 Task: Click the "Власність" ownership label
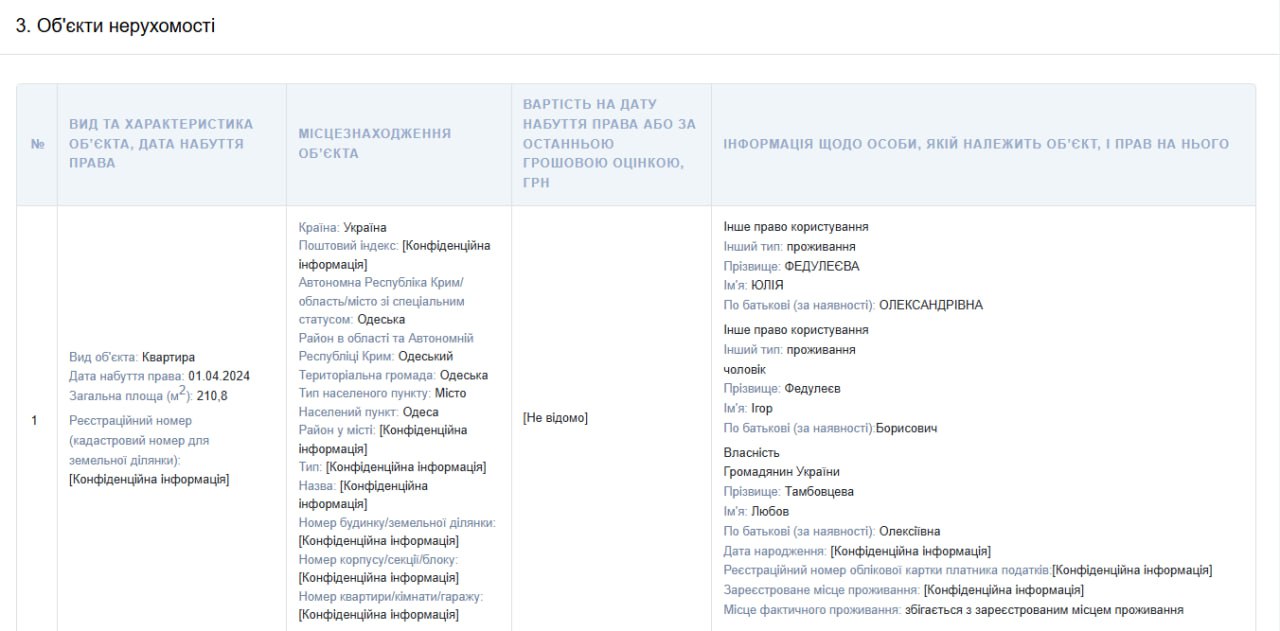coord(751,453)
